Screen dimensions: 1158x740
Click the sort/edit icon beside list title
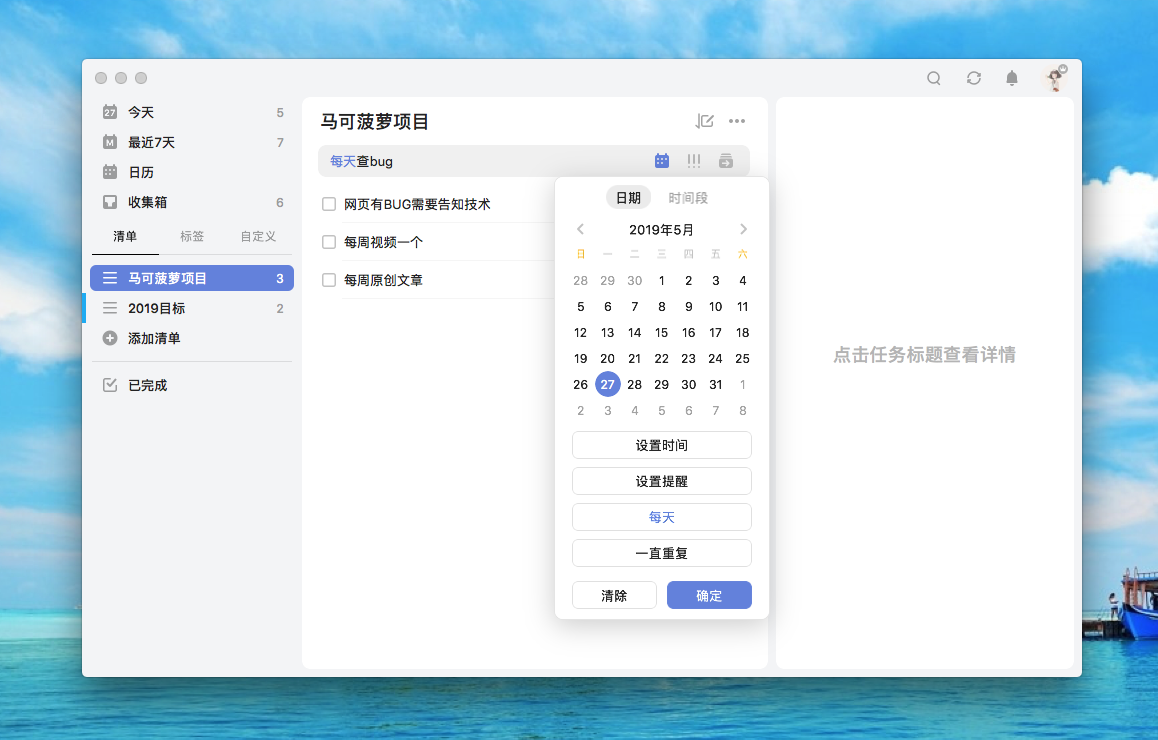tap(705, 121)
